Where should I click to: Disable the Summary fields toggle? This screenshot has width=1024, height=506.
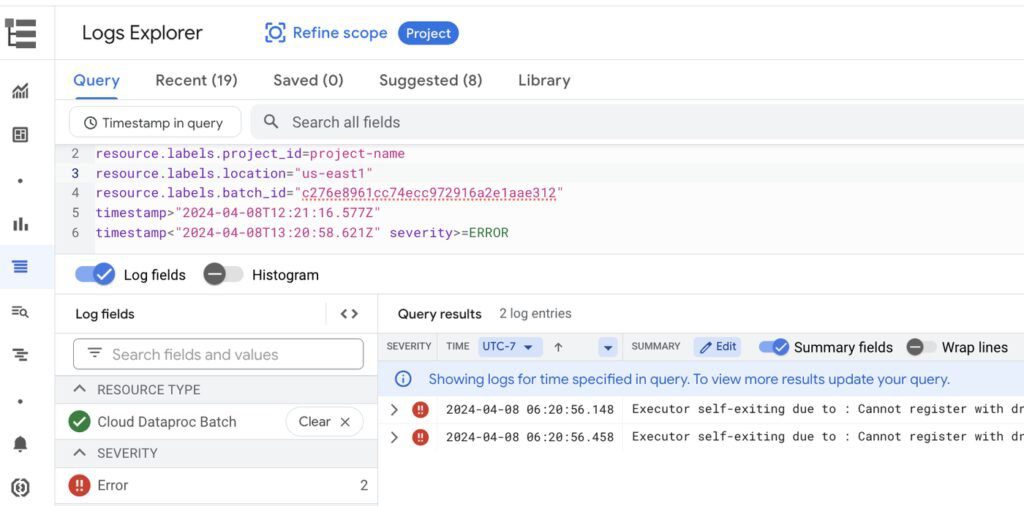[x=773, y=347]
